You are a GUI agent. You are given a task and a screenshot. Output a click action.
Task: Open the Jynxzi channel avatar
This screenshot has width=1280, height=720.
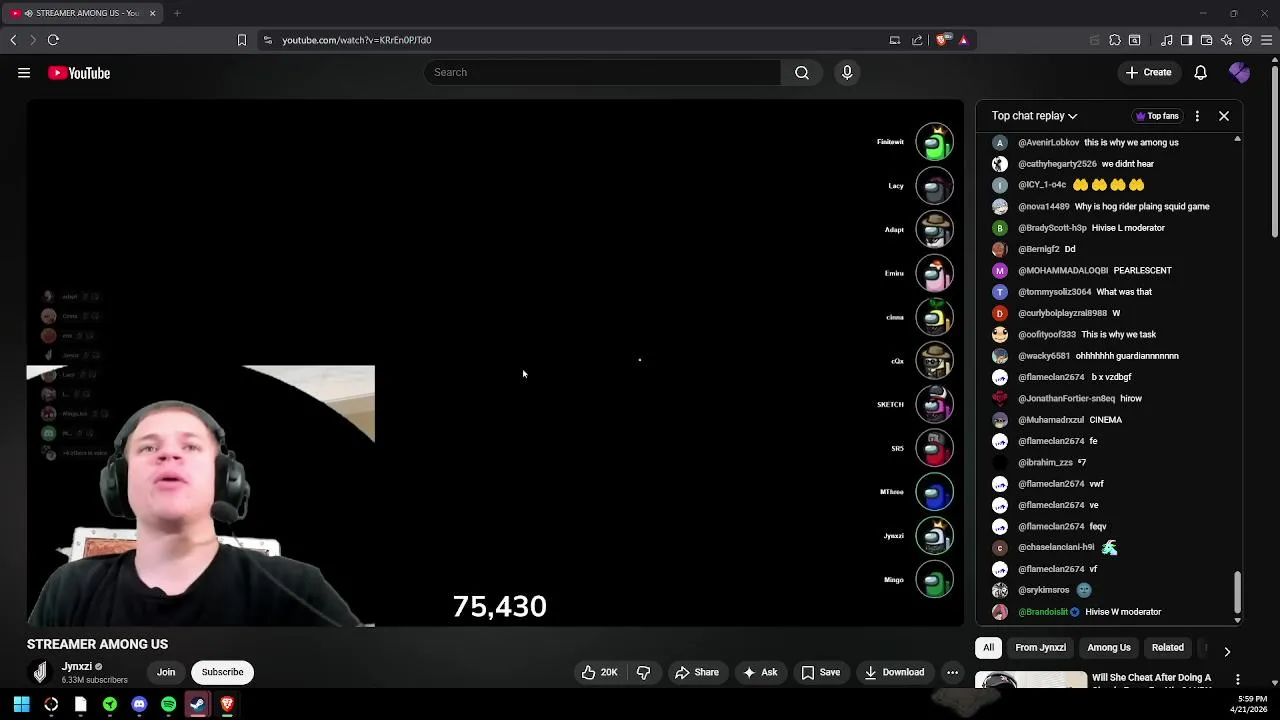click(x=40, y=672)
